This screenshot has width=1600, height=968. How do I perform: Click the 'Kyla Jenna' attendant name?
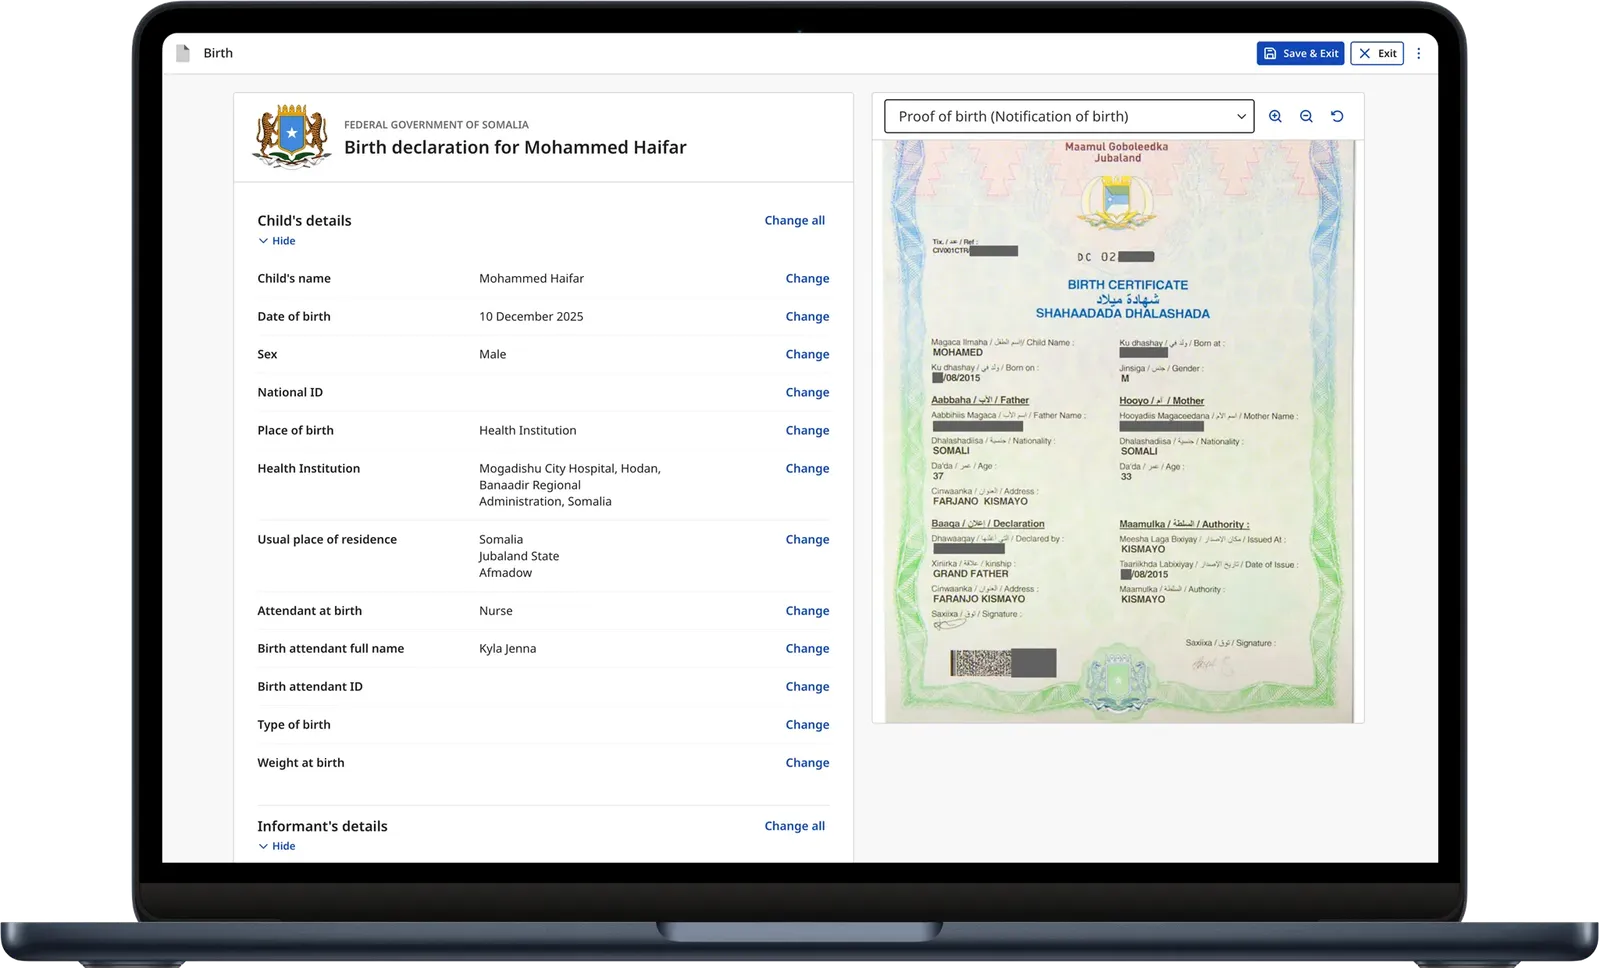coord(507,648)
